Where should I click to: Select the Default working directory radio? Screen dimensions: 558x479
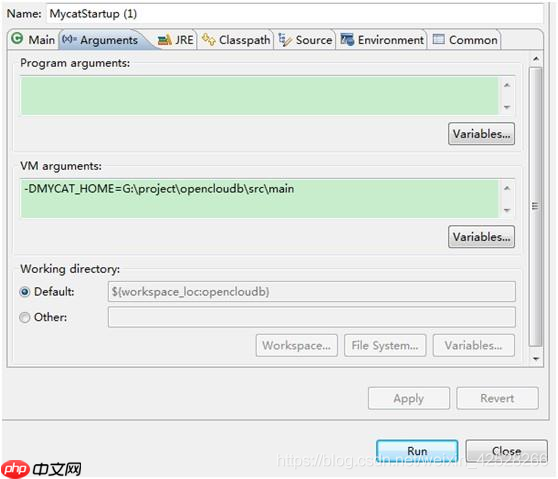tap(25, 292)
